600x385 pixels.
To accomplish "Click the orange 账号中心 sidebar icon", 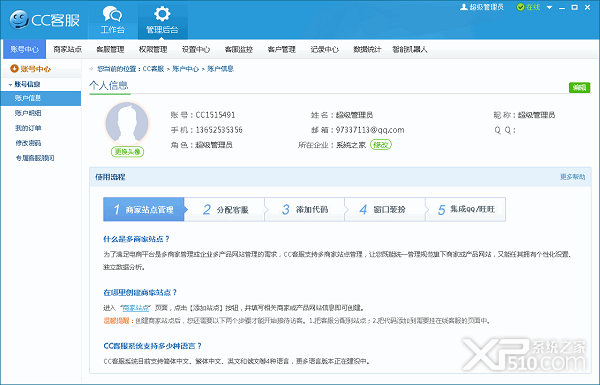I will [14, 69].
